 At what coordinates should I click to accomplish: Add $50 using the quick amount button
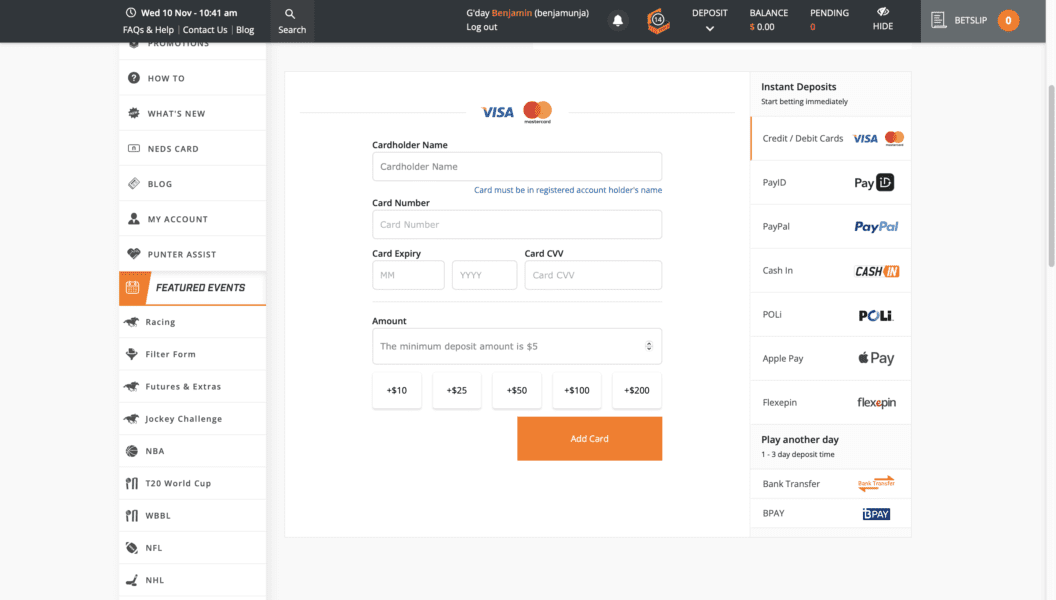(x=516, y=390)
